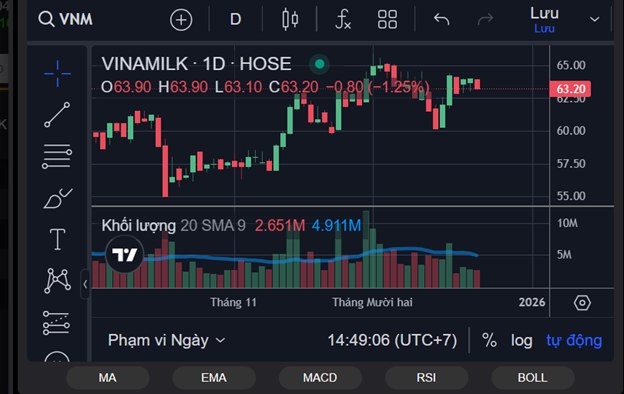
Task: Select the brush drawing tool
Action: [x=57, y=198]
